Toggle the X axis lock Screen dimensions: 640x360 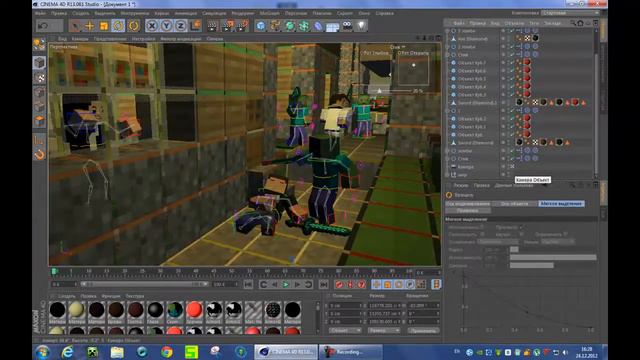click(152, 26)
